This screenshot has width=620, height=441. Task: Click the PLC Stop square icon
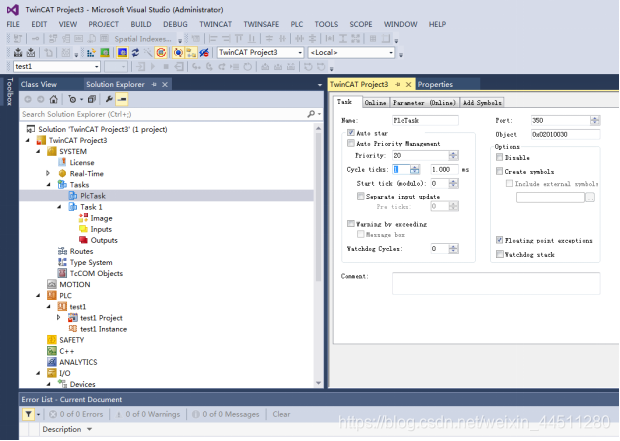tap(166, 67)
